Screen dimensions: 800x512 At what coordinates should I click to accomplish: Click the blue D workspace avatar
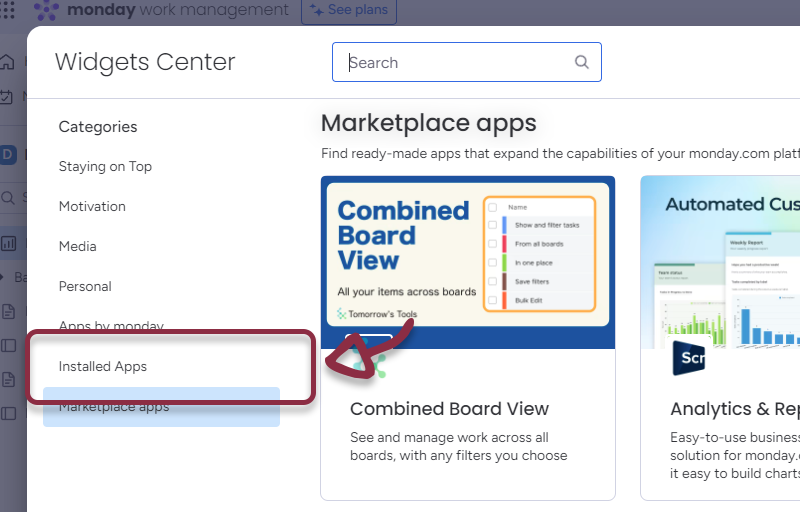pyautogui.click(x=8, y=154)
